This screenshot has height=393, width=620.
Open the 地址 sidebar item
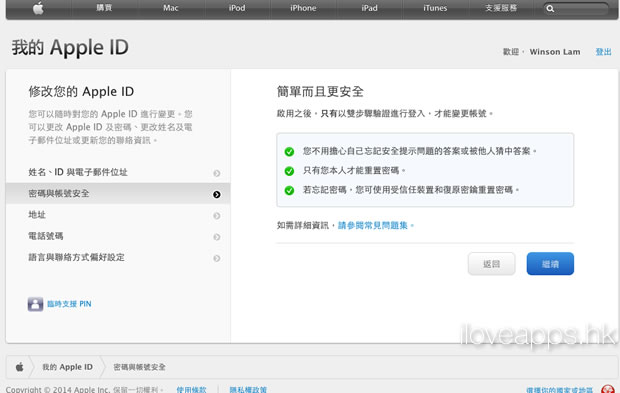click(x=118, y=215)
